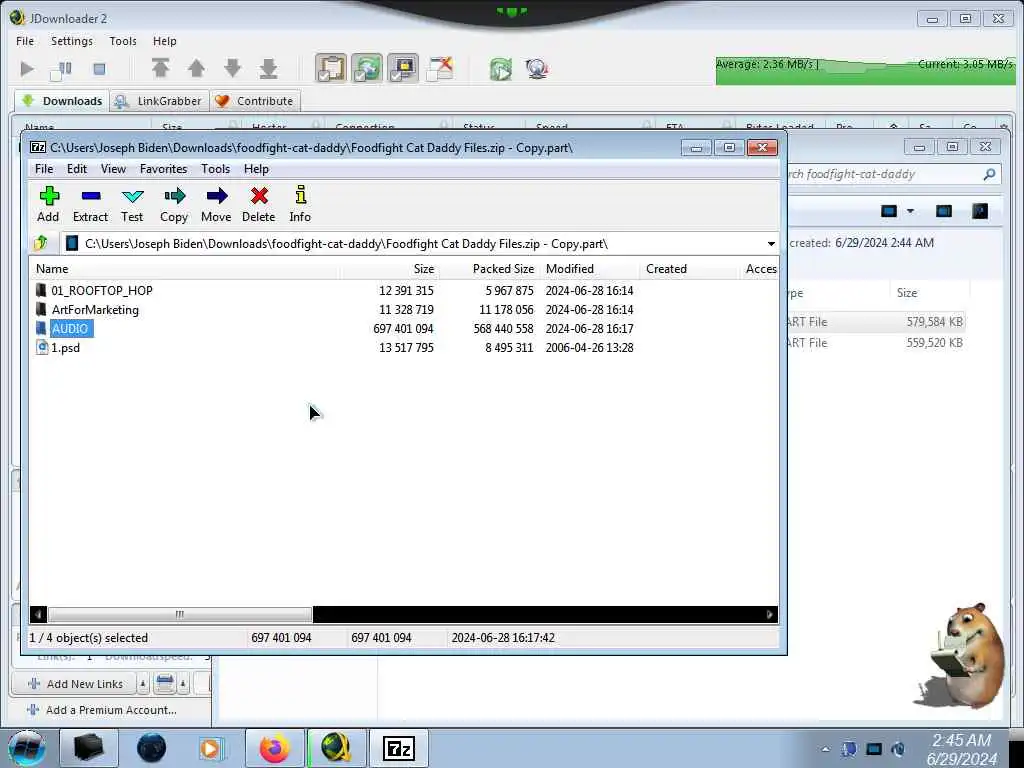The height and width of the screenshot is (768, 1024).
Task: Switch to the Contribute tab
Action: (x=255, y=101)
